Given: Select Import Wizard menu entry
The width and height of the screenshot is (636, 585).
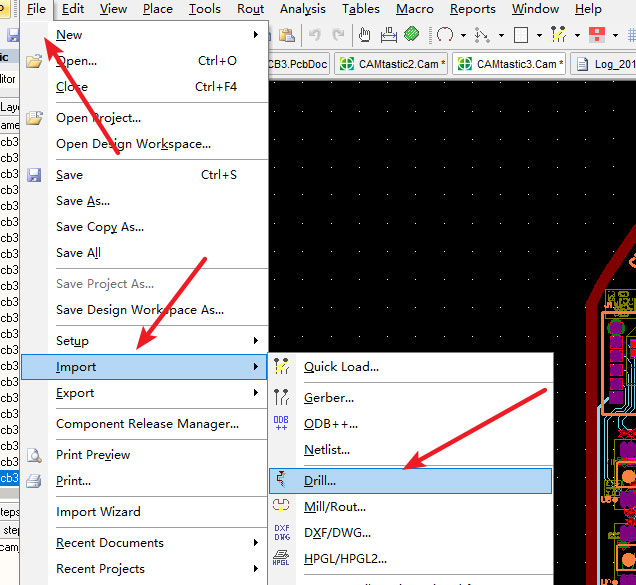Looking at the screenshot, I should 98,512.
